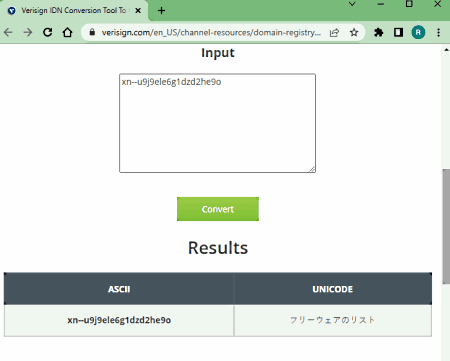Open the profile avatar R menu
The image size is (450, 361).
(418, 32)
